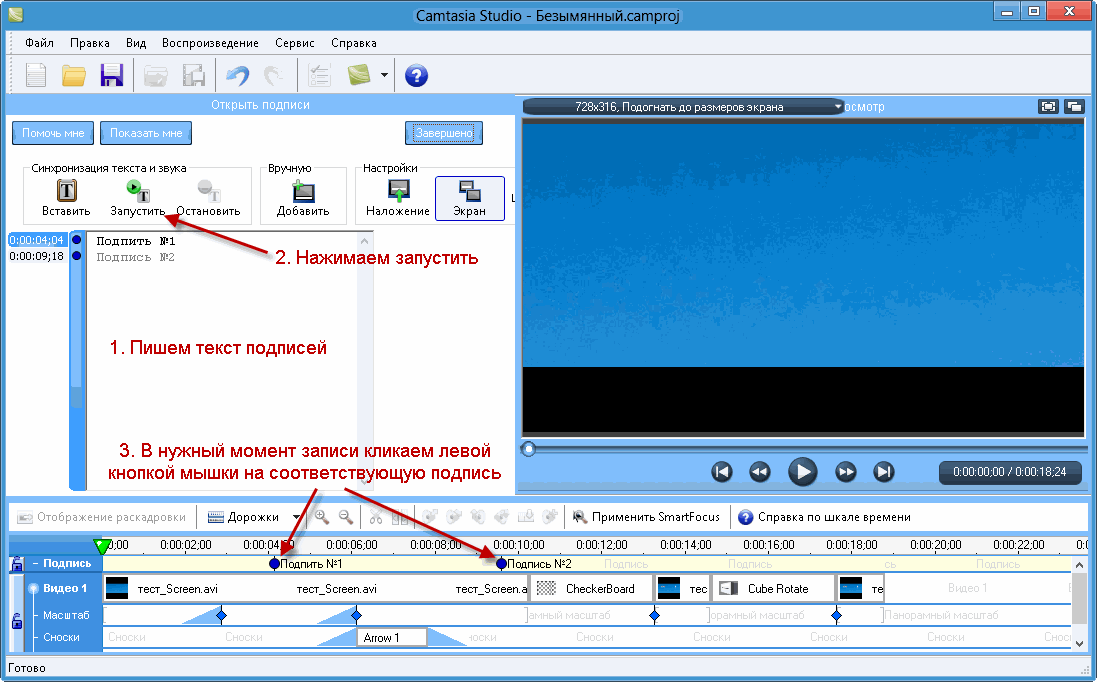Click the blue question mark help icon
Viewport: 1097px width, 682px height.
[x=416, y=75]
